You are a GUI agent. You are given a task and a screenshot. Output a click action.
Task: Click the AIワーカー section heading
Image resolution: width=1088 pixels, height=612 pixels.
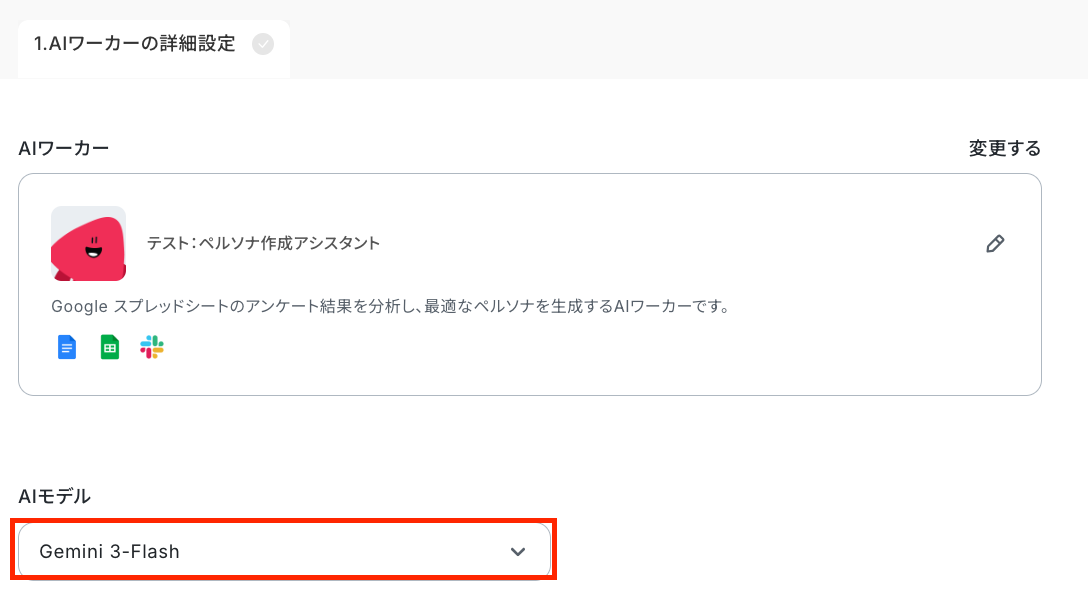[64, 148]
